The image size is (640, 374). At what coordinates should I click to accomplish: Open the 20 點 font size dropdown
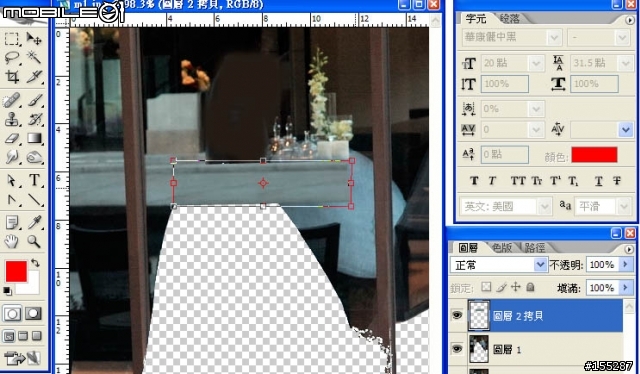pos(536,63)
